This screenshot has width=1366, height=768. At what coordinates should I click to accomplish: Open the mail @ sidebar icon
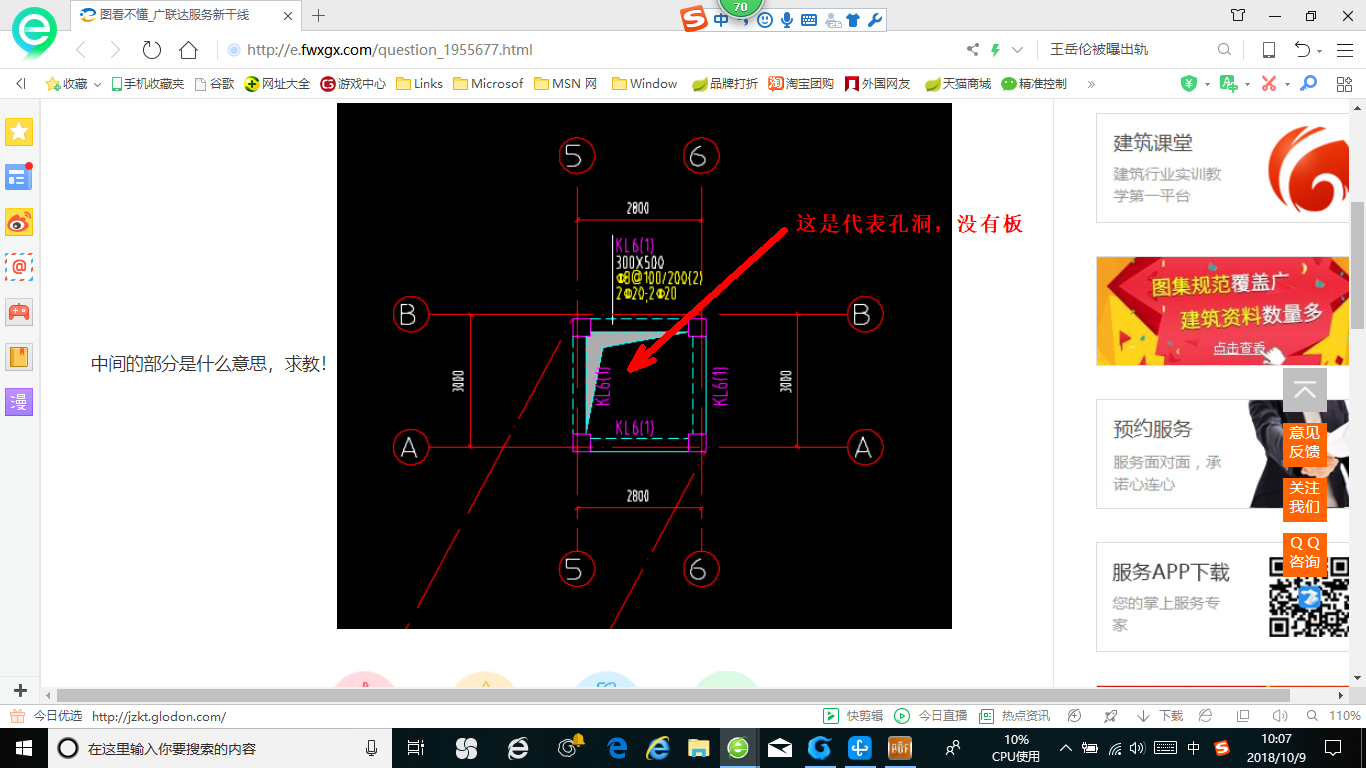[19, 267]
